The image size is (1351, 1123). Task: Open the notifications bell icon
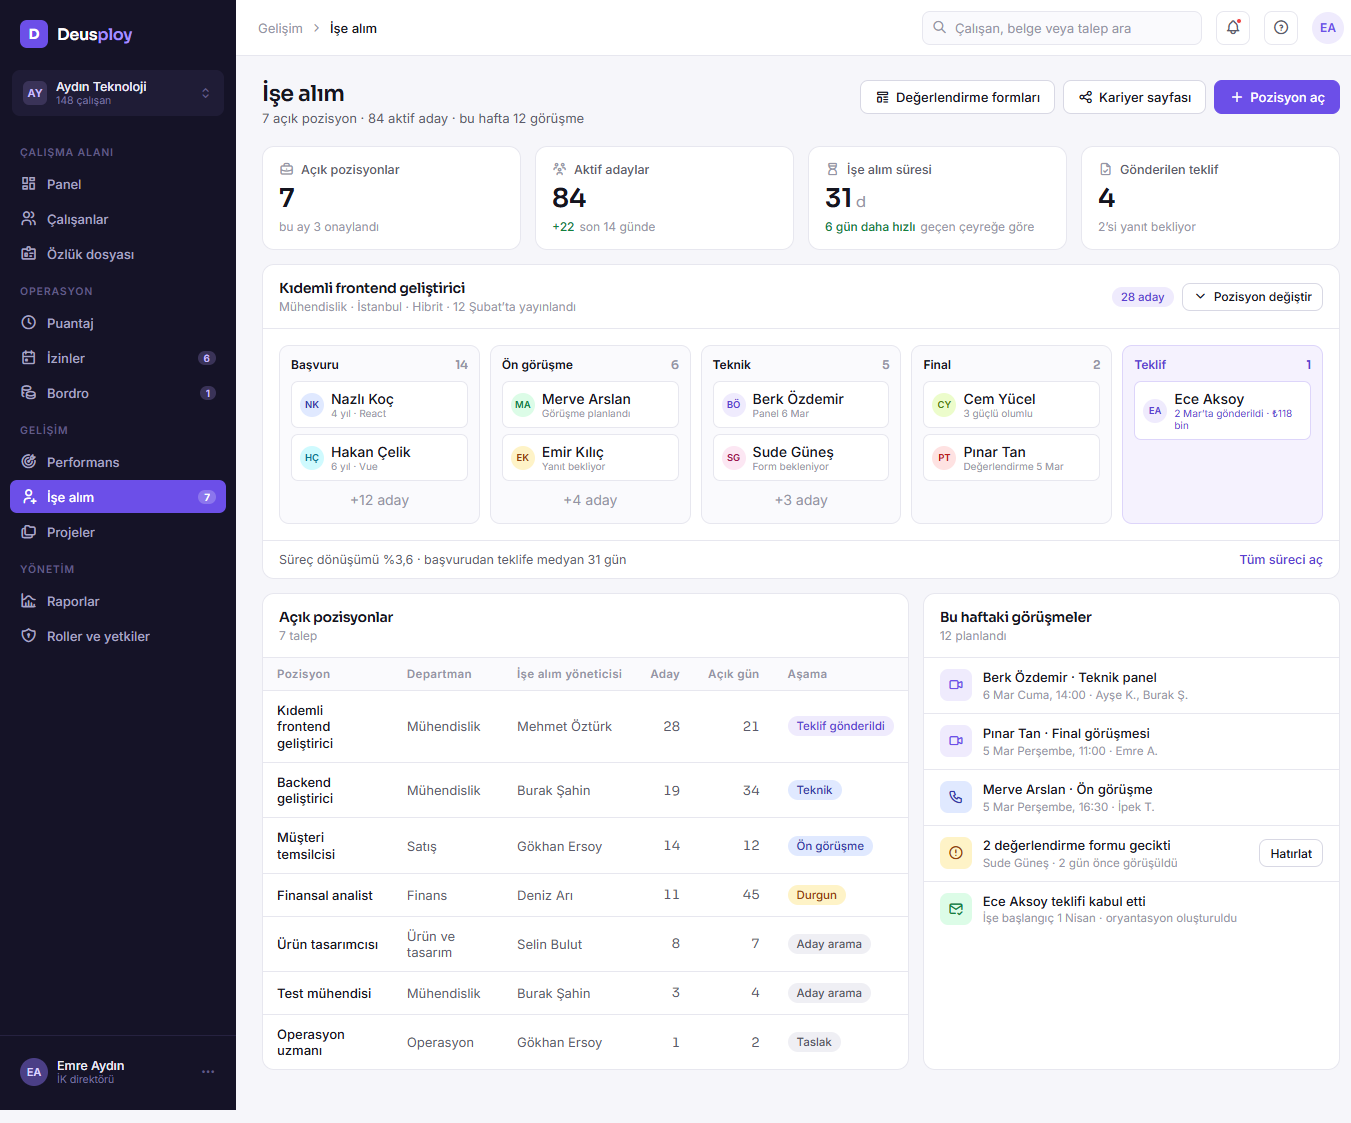(x=1233, y=28)
